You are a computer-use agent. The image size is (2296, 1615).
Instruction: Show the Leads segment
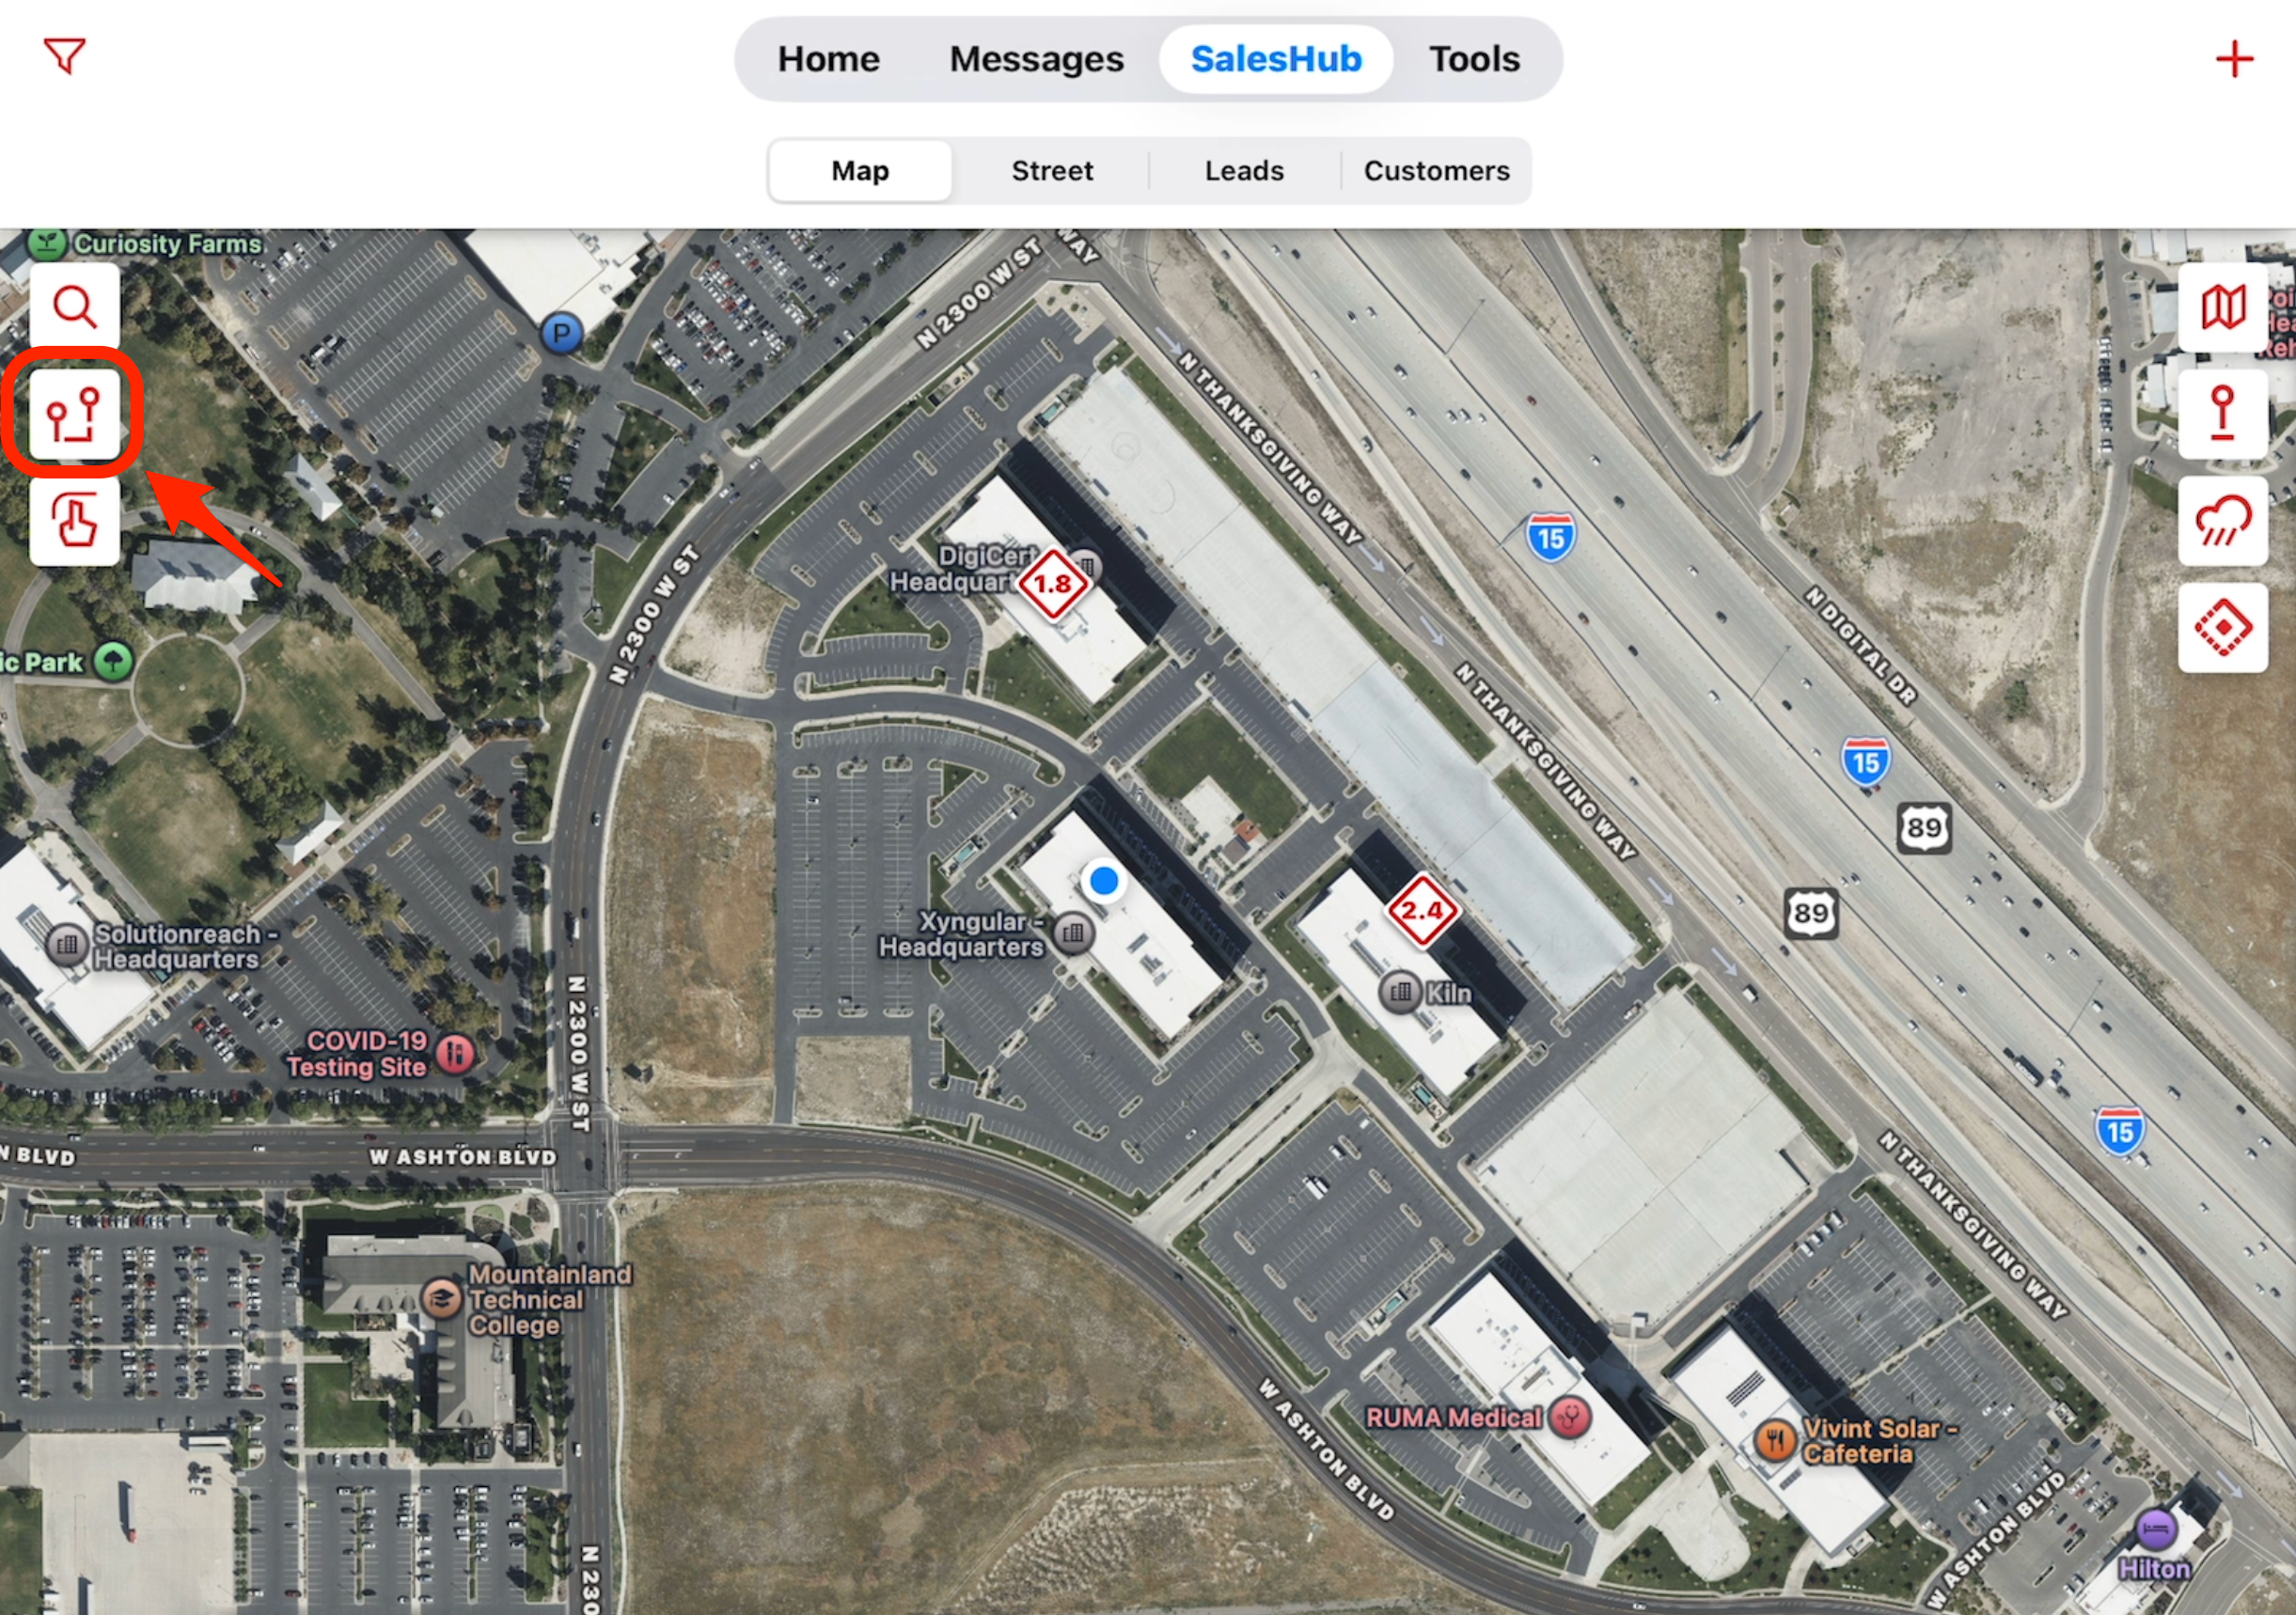tap(1244, 171)
